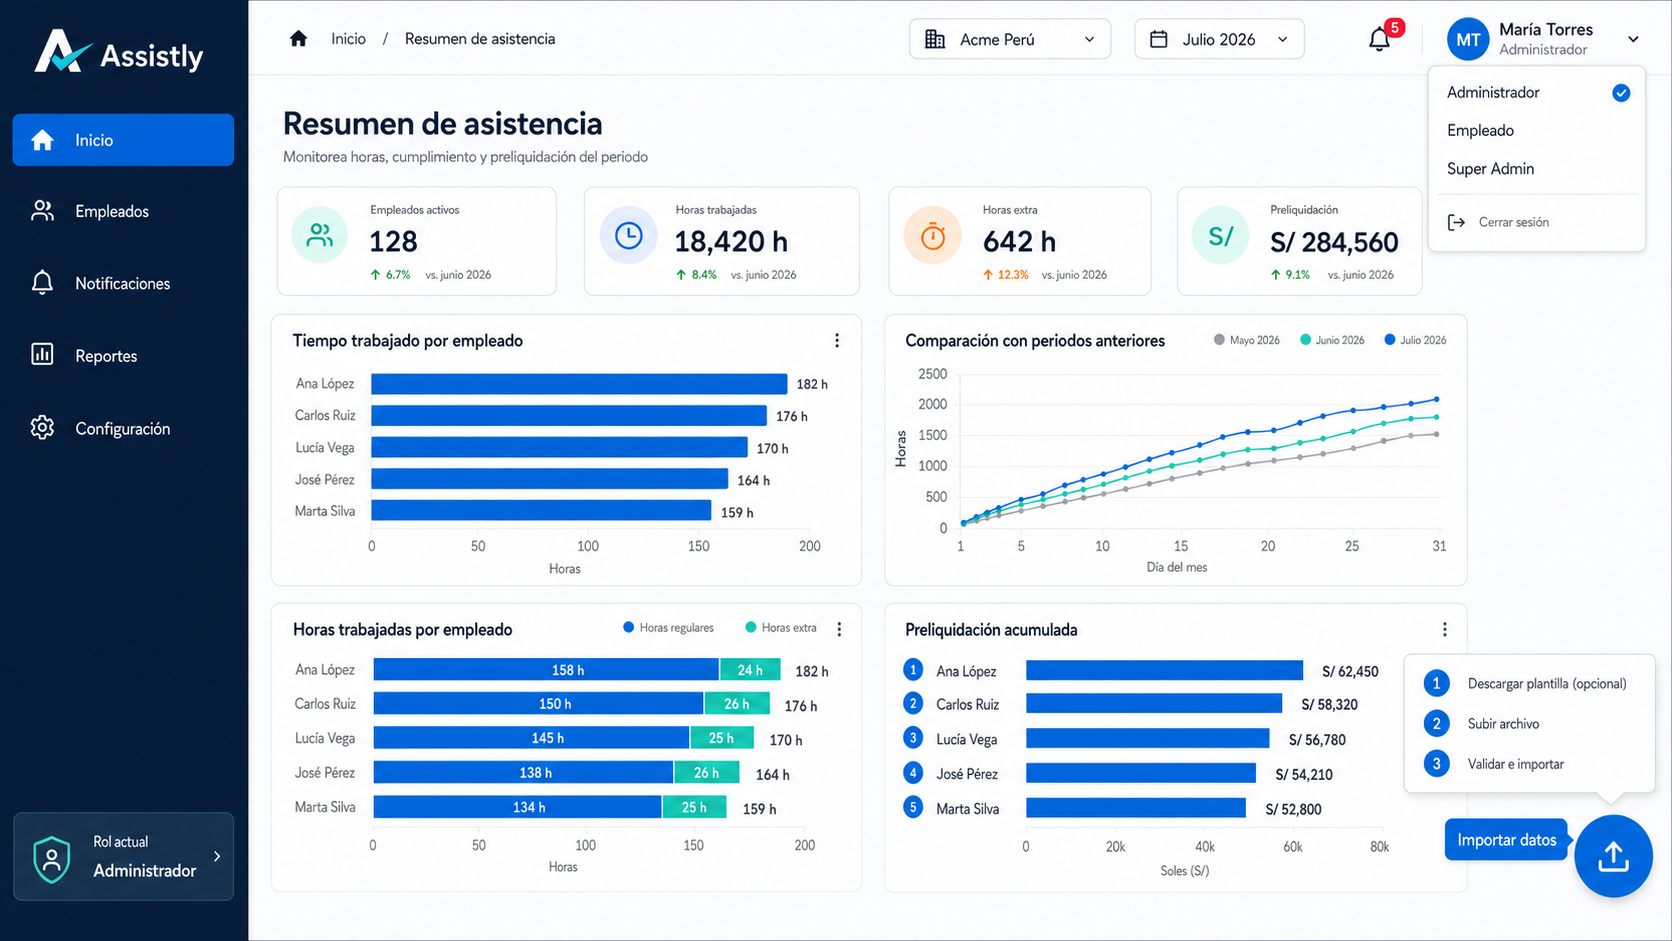The height and width of the screenshot is (941, 1672).
Task: Toggle Horas regulares legend series
Action: (x=668, y=628)
